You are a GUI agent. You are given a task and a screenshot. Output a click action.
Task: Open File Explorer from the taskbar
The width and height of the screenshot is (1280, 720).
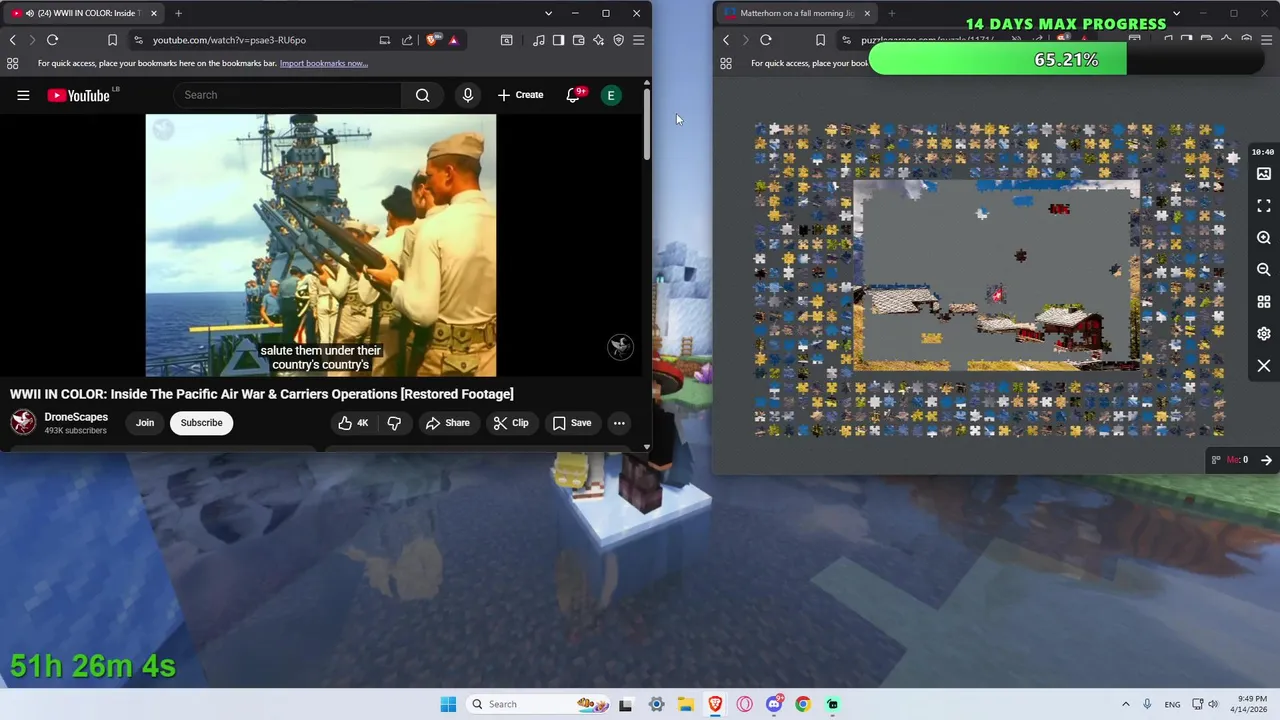(x=686, y=704)
